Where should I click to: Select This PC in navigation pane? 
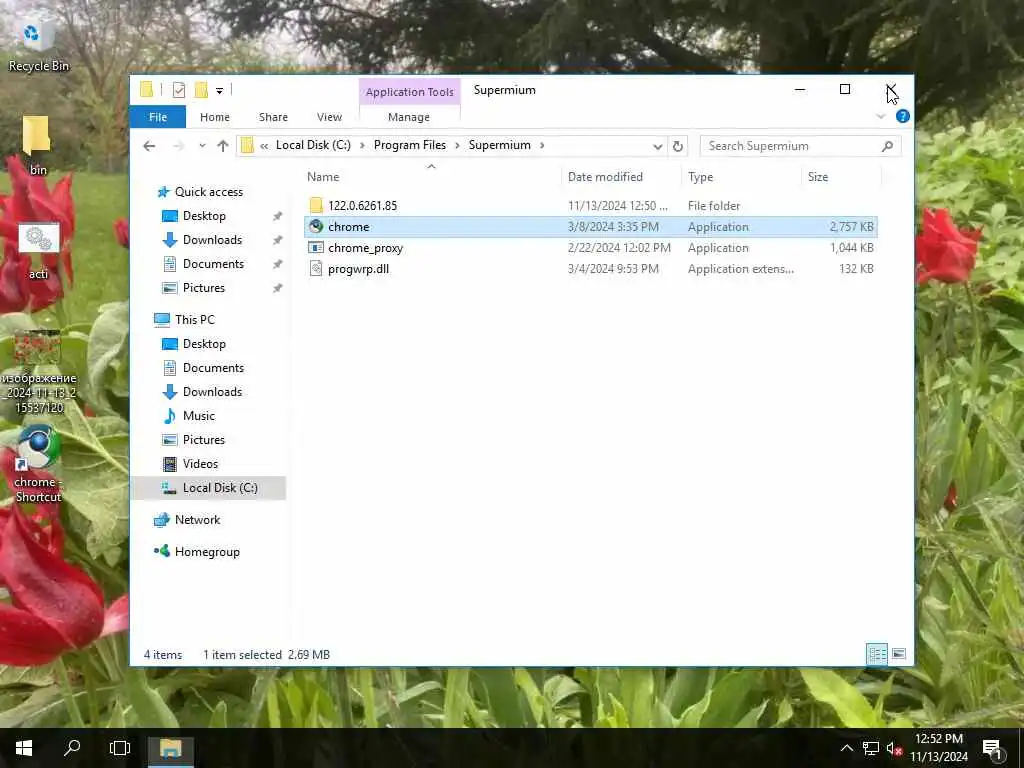[x=194, y=320]
